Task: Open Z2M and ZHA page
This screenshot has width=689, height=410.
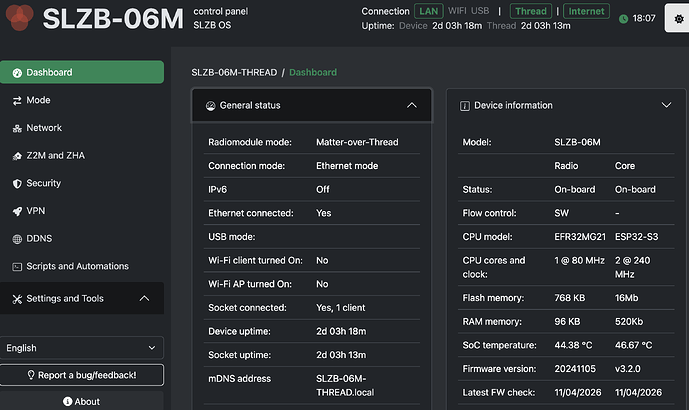Action: 82,156
